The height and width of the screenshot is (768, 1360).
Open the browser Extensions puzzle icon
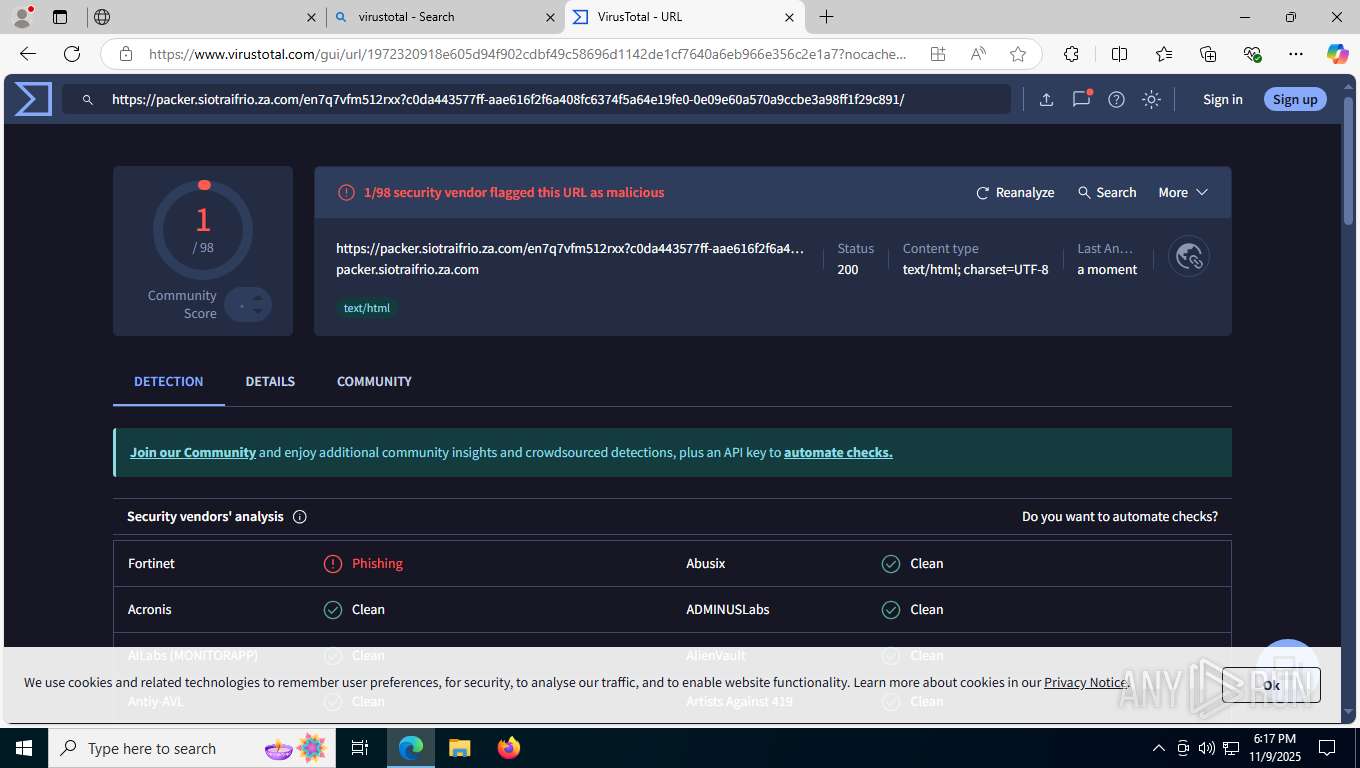coord(1071,54)
